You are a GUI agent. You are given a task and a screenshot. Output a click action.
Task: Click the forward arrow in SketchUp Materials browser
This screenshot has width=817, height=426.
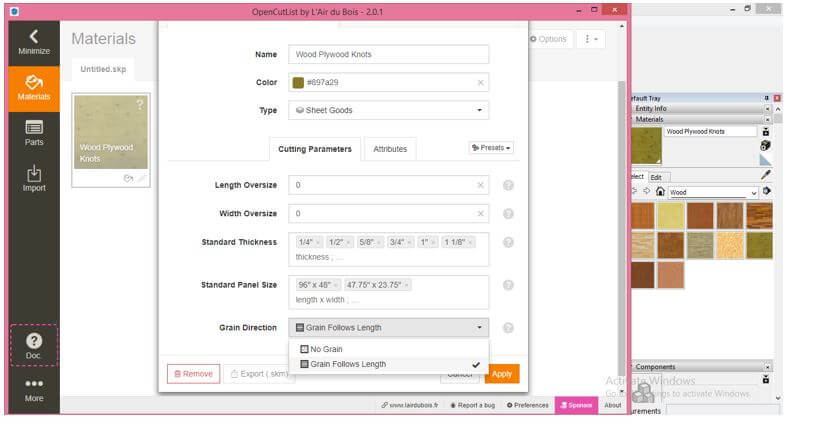click(647, 191)
